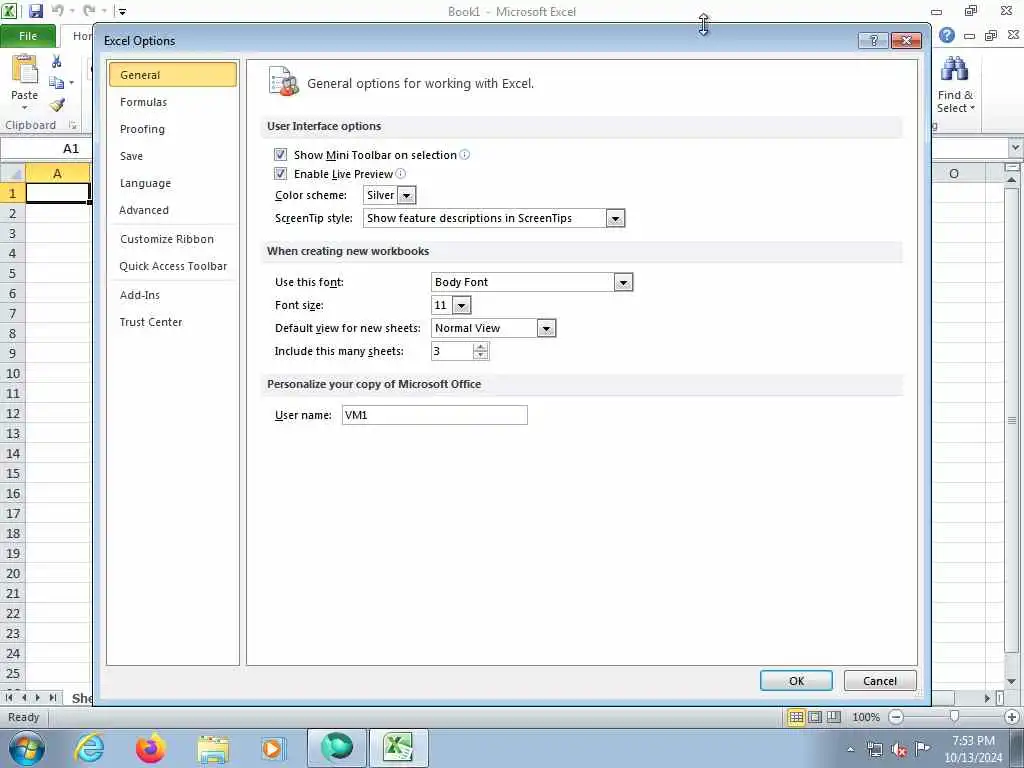Open the Trust Center category

172,322
